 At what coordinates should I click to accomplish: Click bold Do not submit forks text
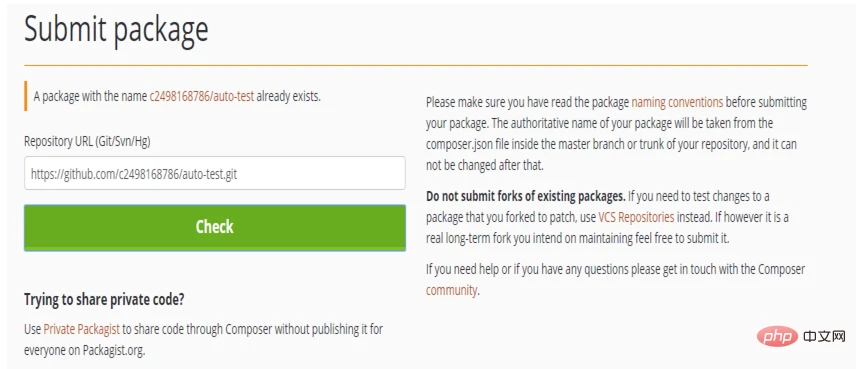point(526,195)
